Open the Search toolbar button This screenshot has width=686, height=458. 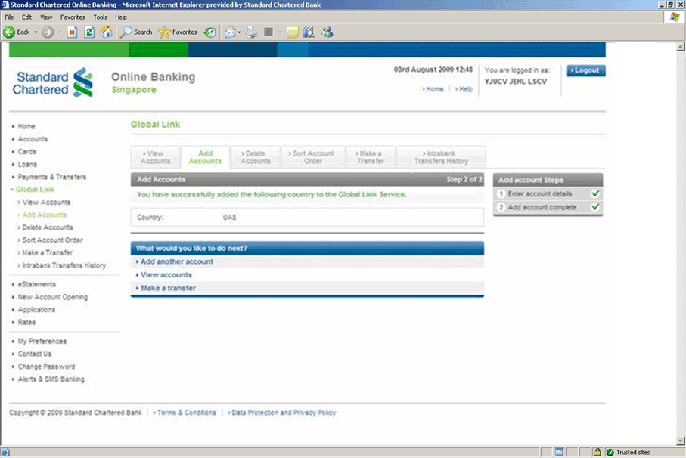[136, 32]
